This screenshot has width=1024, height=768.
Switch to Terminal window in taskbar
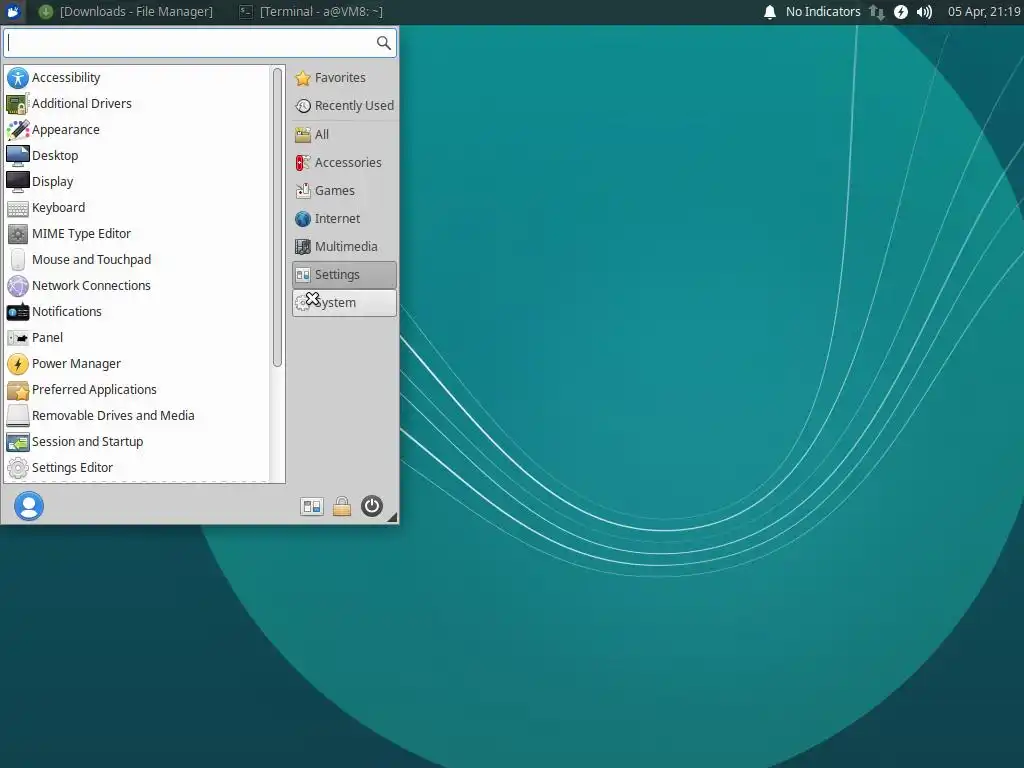[311, 12]
